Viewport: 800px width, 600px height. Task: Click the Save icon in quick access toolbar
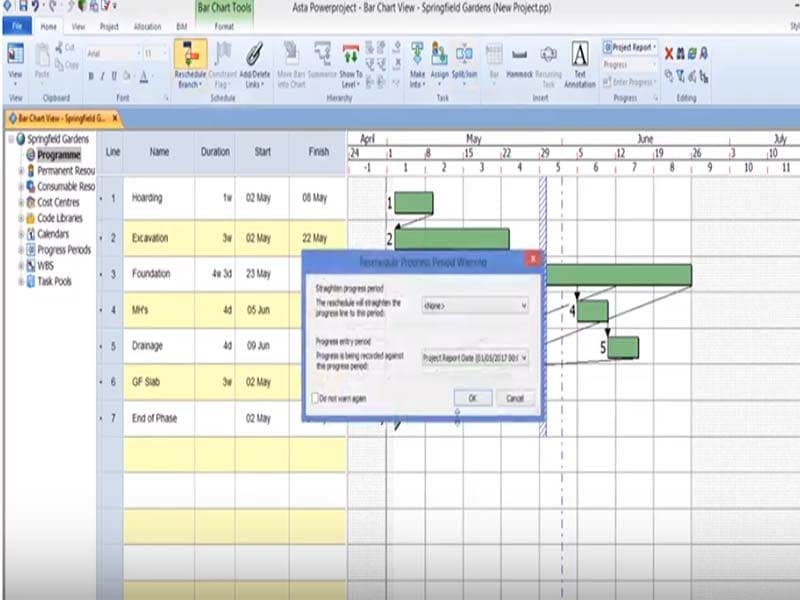22,6
